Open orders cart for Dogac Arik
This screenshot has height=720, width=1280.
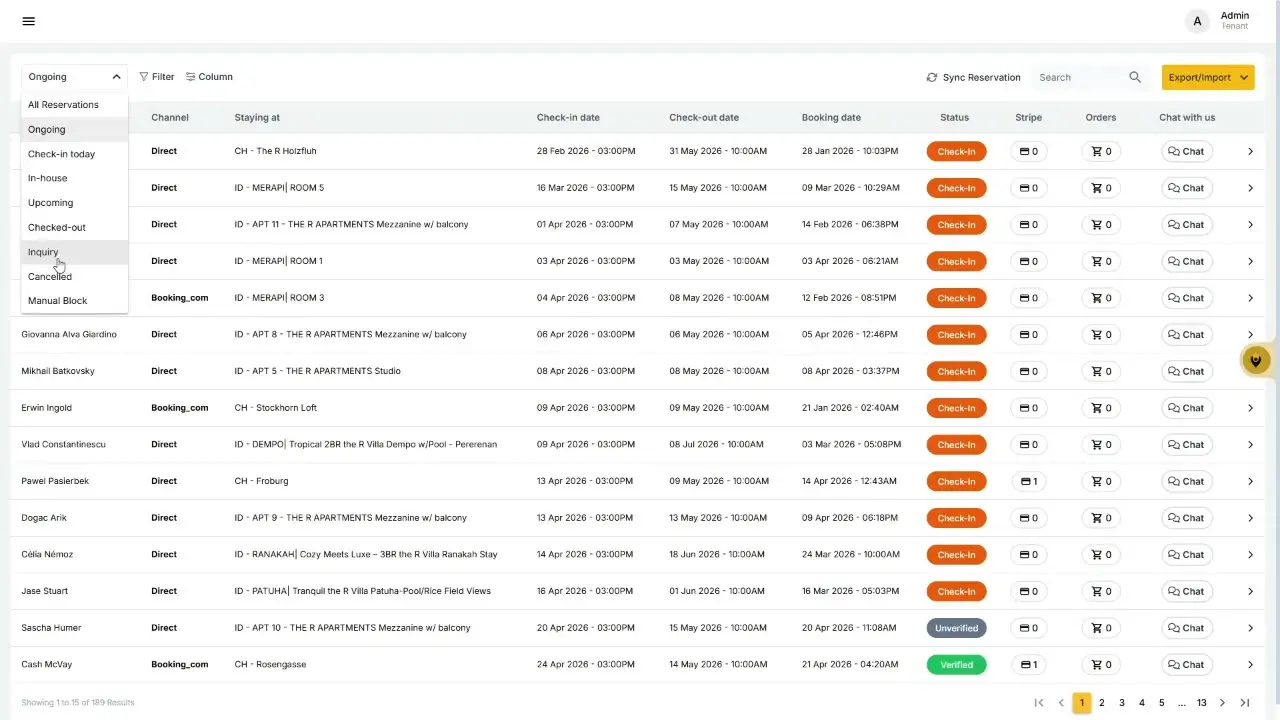coord(1101,518)
